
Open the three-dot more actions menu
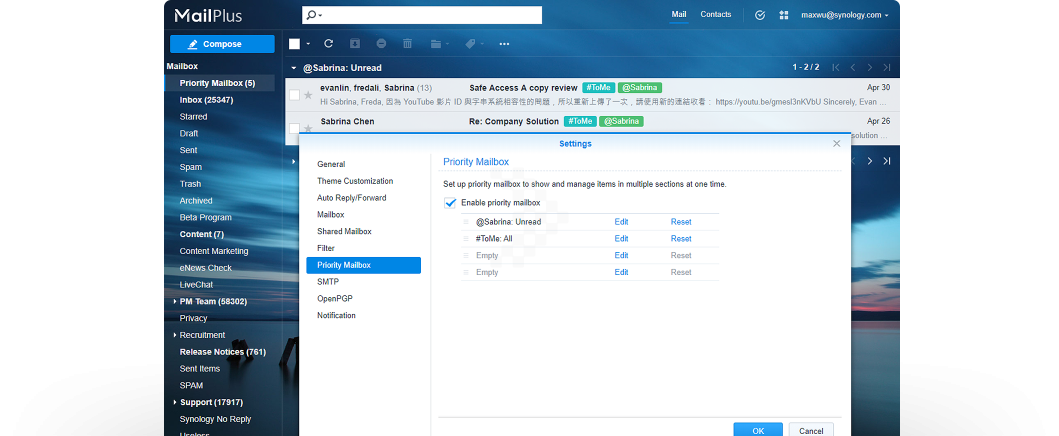click(x=504, y=44)
